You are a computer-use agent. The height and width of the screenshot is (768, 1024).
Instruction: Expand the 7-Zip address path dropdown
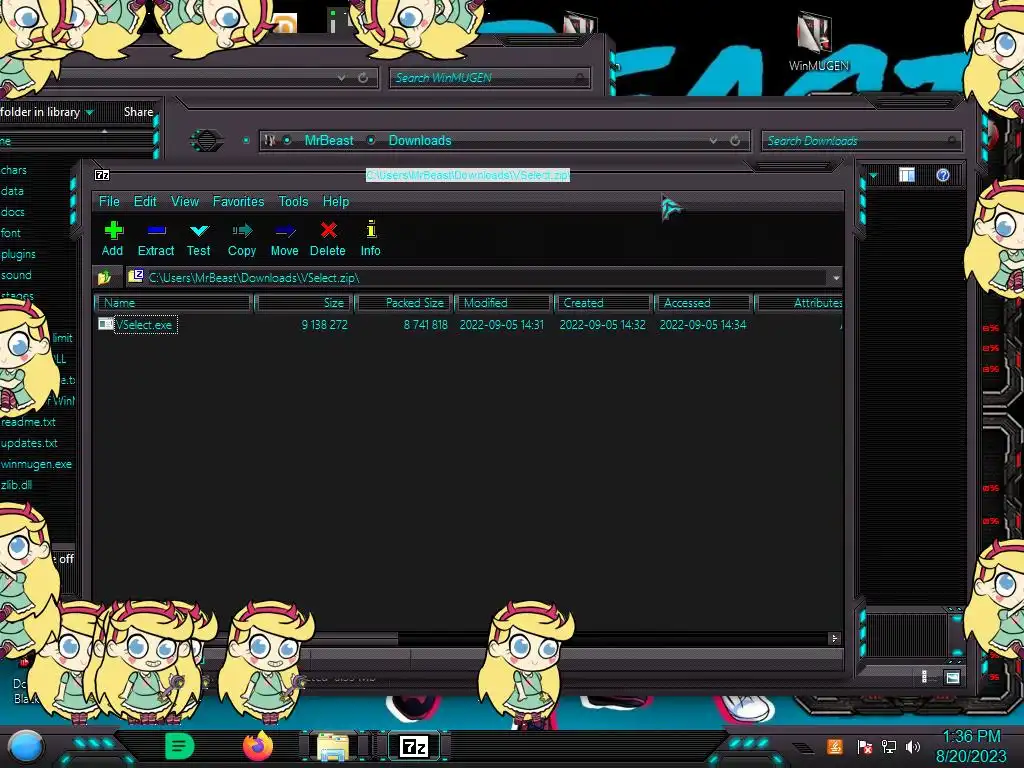(836, 278)
